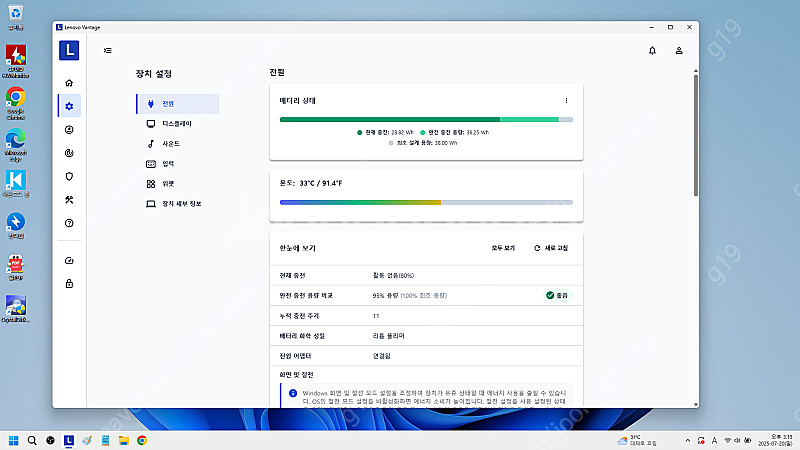This screenshot has height=450, width=800.
Task: Open the blue notepad taskbar icon
Action: (106, 440)
